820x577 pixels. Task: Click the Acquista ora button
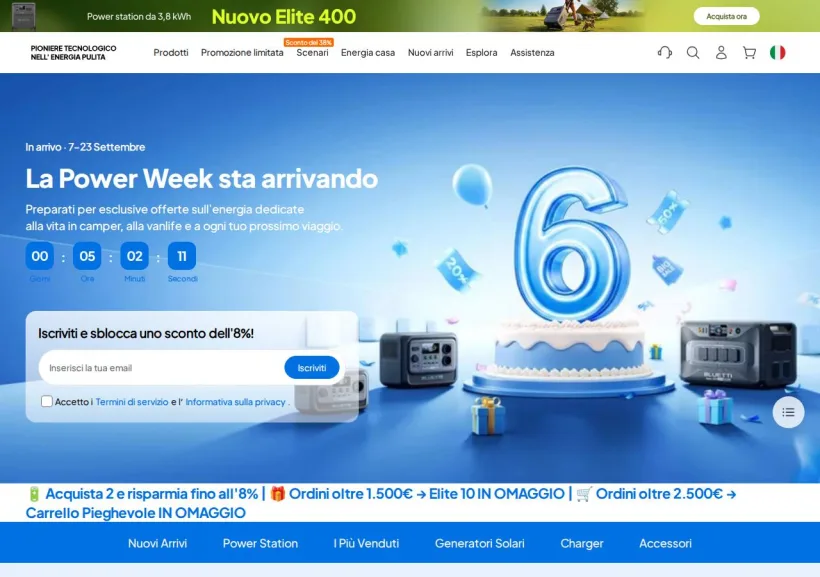(x=726, y=16)
